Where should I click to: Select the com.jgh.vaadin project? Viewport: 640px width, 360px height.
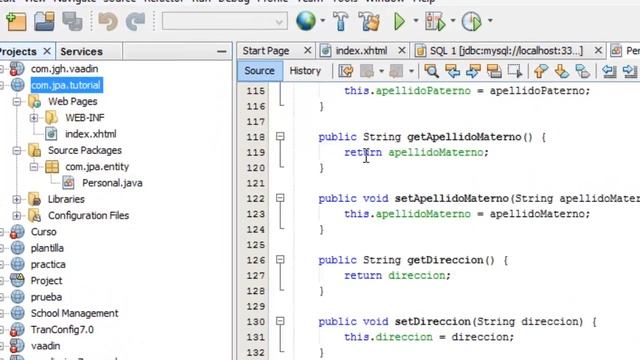[x=64, y=69]
